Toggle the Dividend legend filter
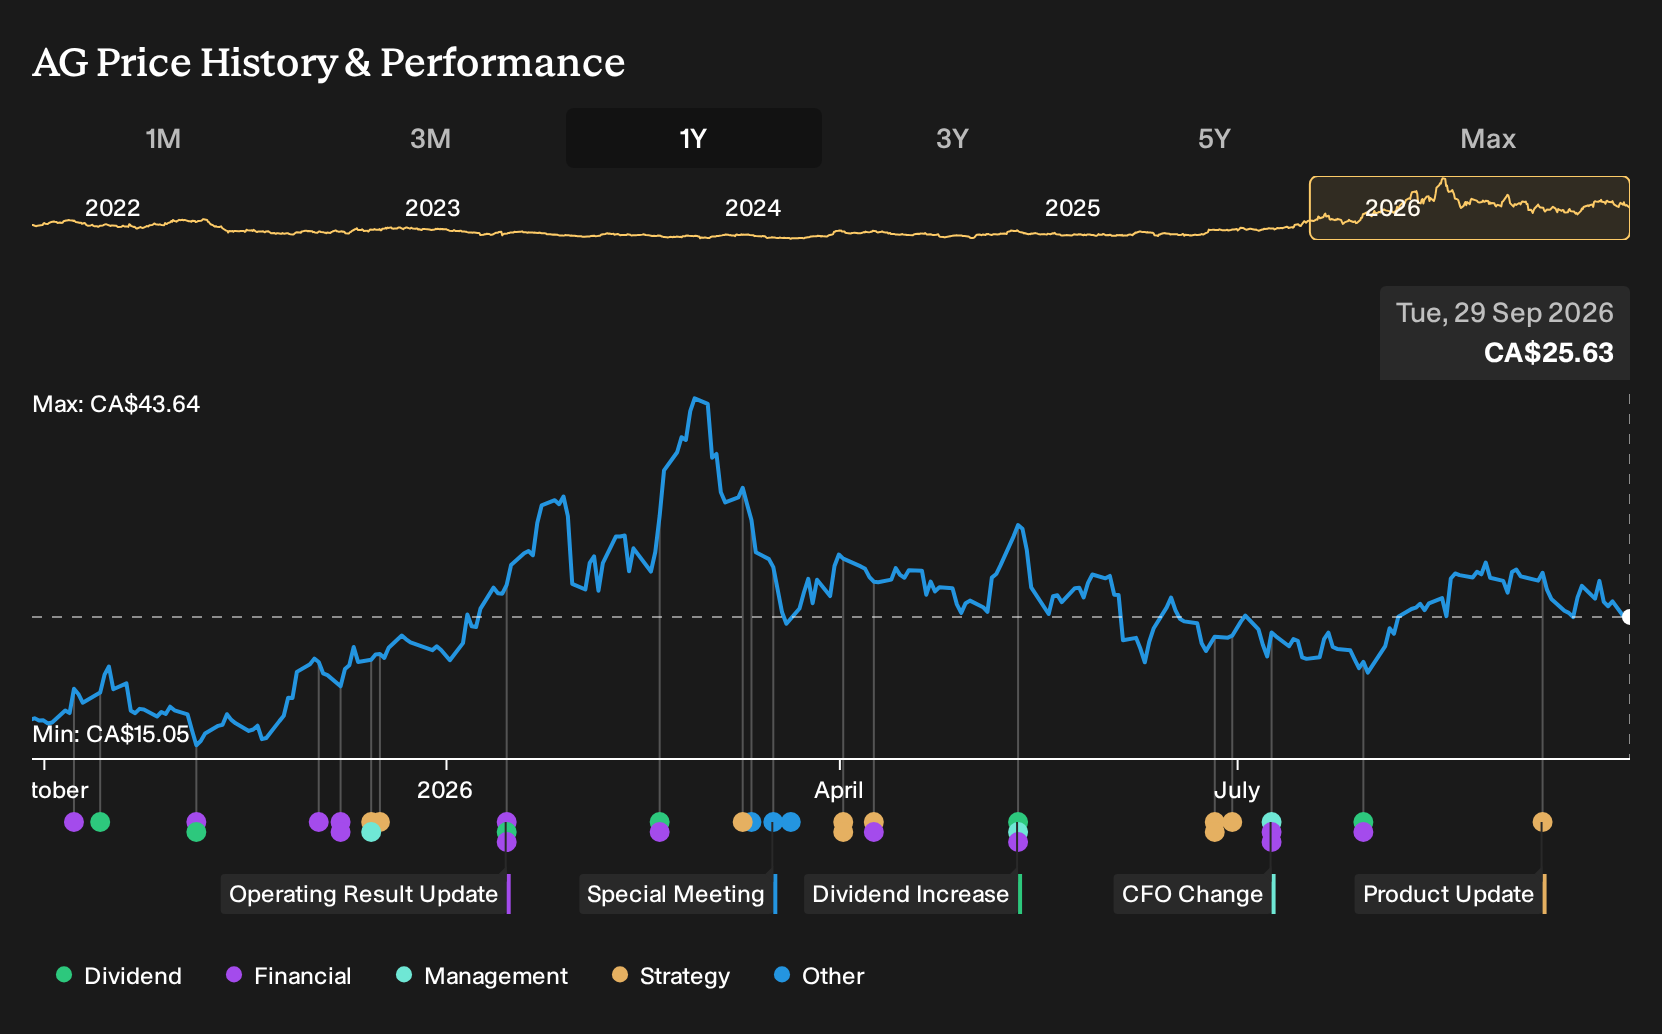 [119, 976]
